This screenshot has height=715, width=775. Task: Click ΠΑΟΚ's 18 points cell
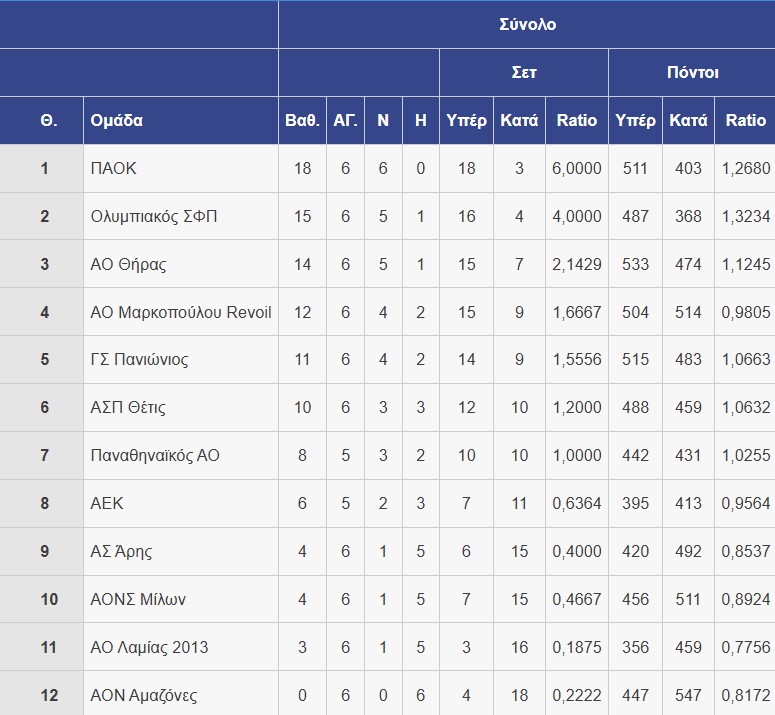tap(302, 168)
